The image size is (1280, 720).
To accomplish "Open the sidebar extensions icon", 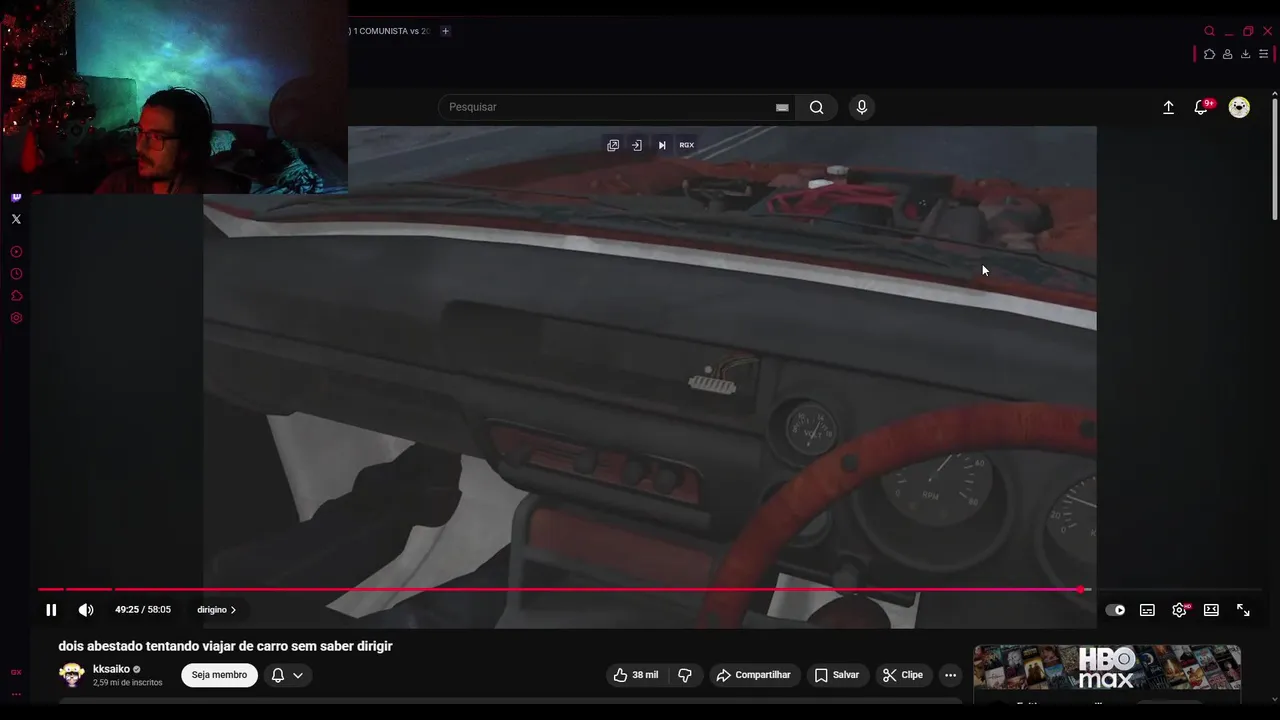I will pos(16,296).
